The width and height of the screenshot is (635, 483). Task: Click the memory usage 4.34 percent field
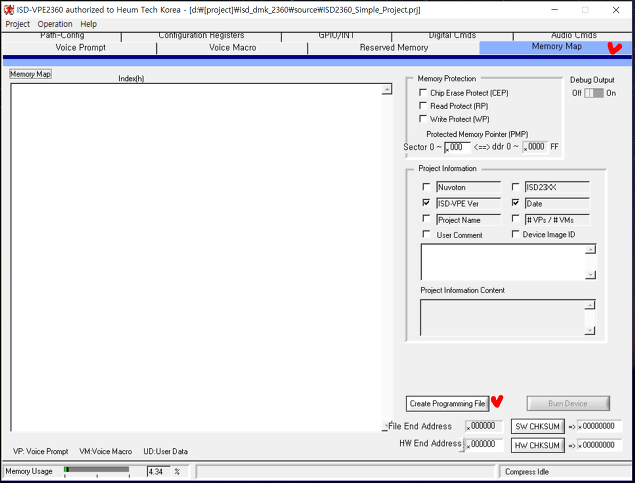pyautogui.click(x=158, y=472)
